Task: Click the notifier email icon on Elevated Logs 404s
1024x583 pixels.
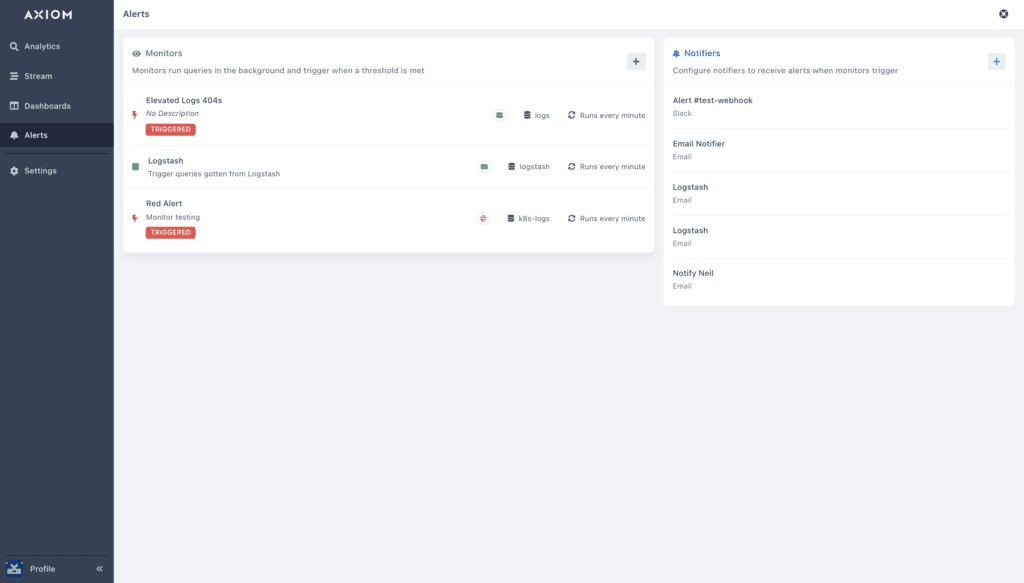Action: [x=499, y=115]
